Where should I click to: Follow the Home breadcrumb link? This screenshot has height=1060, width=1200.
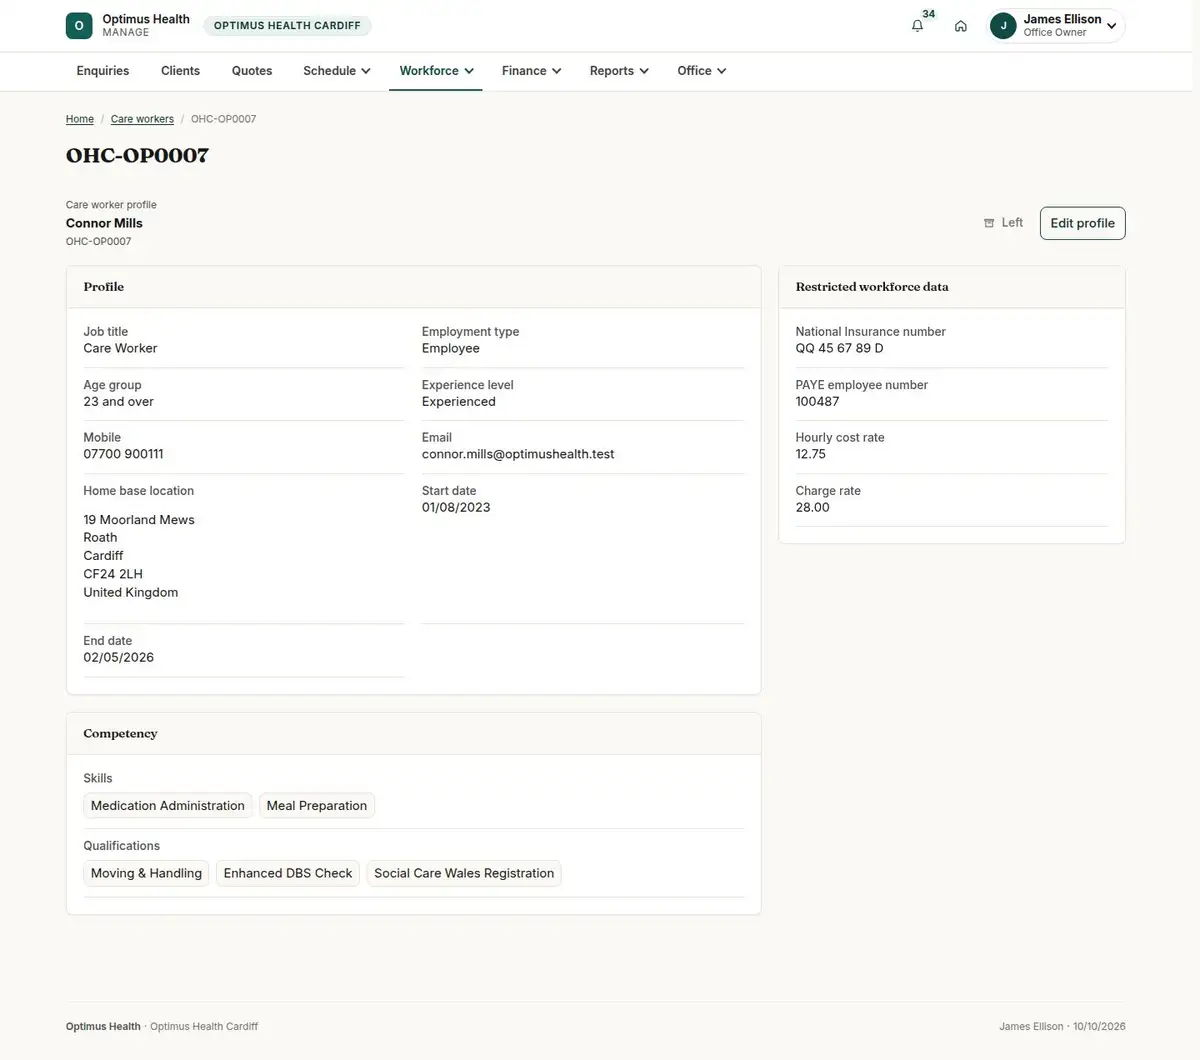80,119
